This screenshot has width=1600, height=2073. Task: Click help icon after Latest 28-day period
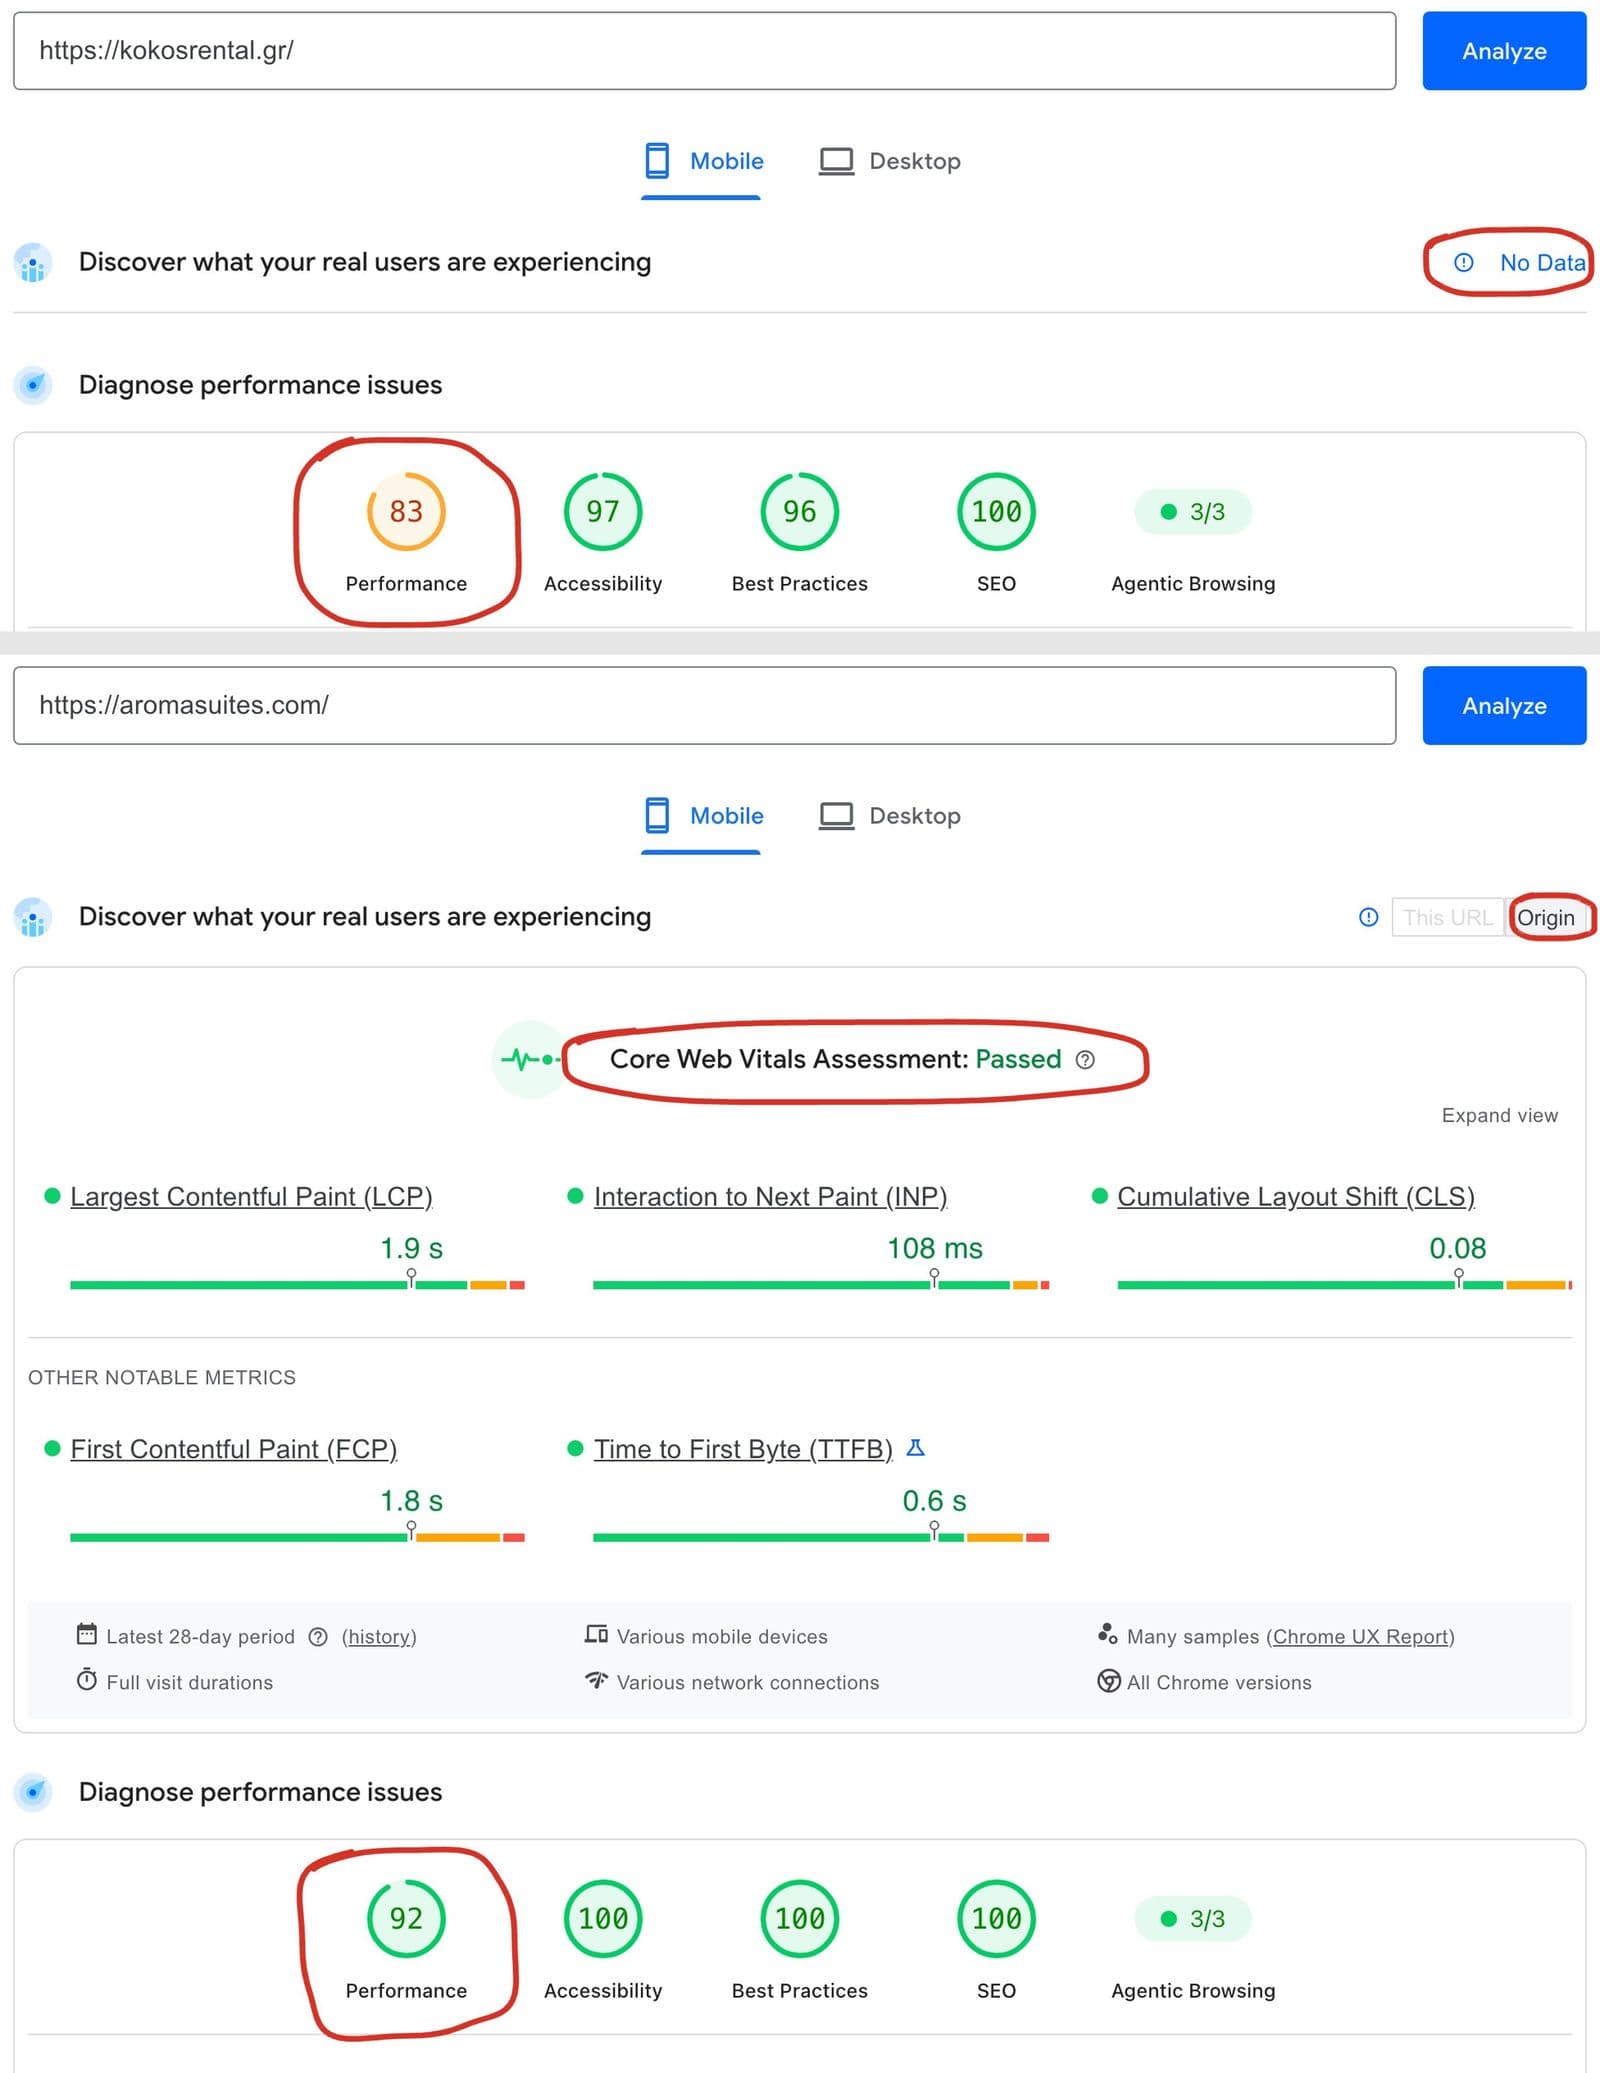click(318, 1636)
